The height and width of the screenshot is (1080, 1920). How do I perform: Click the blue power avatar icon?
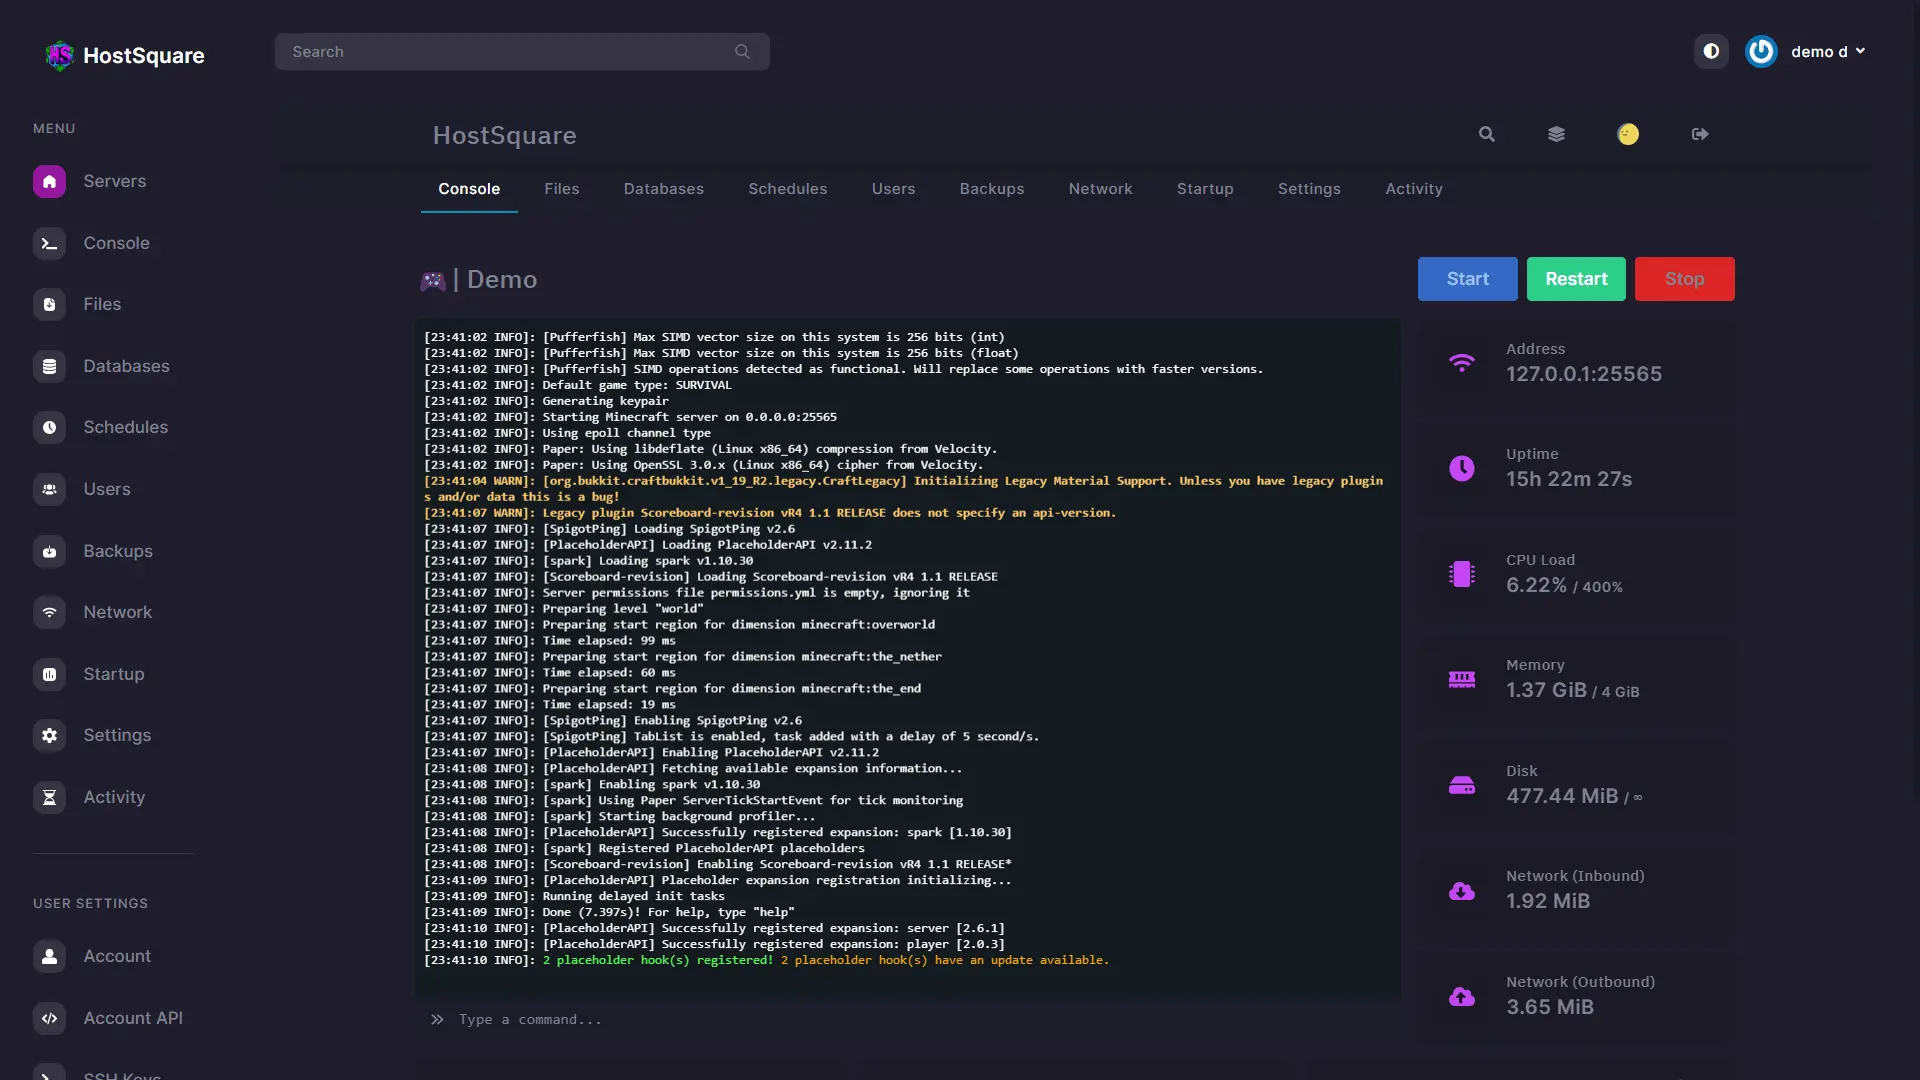pos(1761,51)
